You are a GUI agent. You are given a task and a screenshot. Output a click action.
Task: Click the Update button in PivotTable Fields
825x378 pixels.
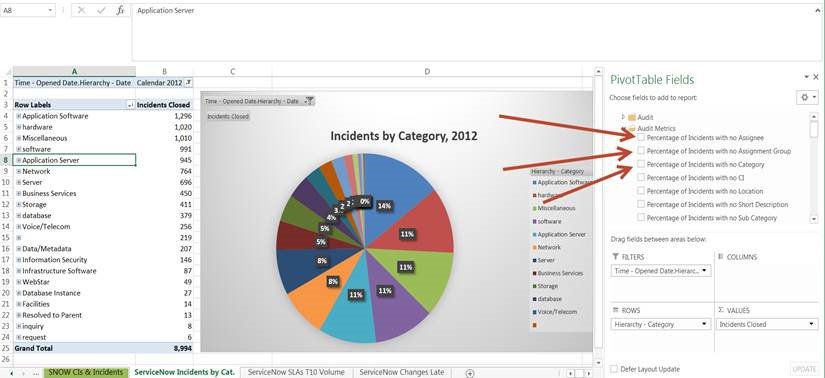pos(804,369)
